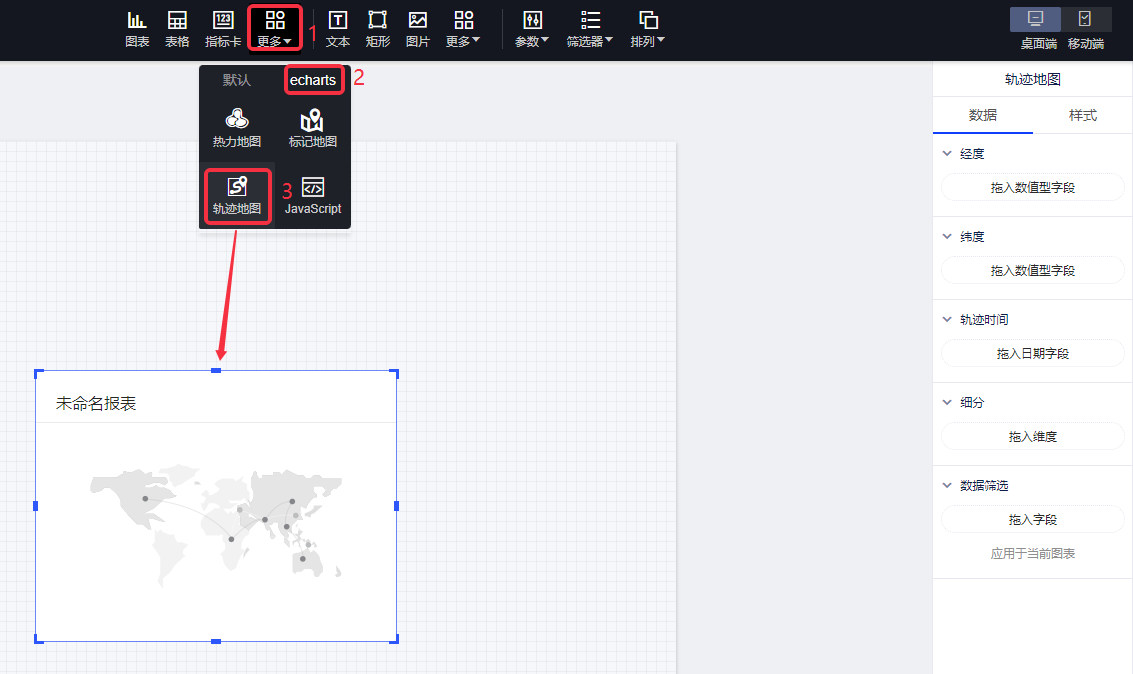Choose 轨迹地图 trajectory map option
Viewport: 1133px width, 674px height.
(x=237, y=196)
